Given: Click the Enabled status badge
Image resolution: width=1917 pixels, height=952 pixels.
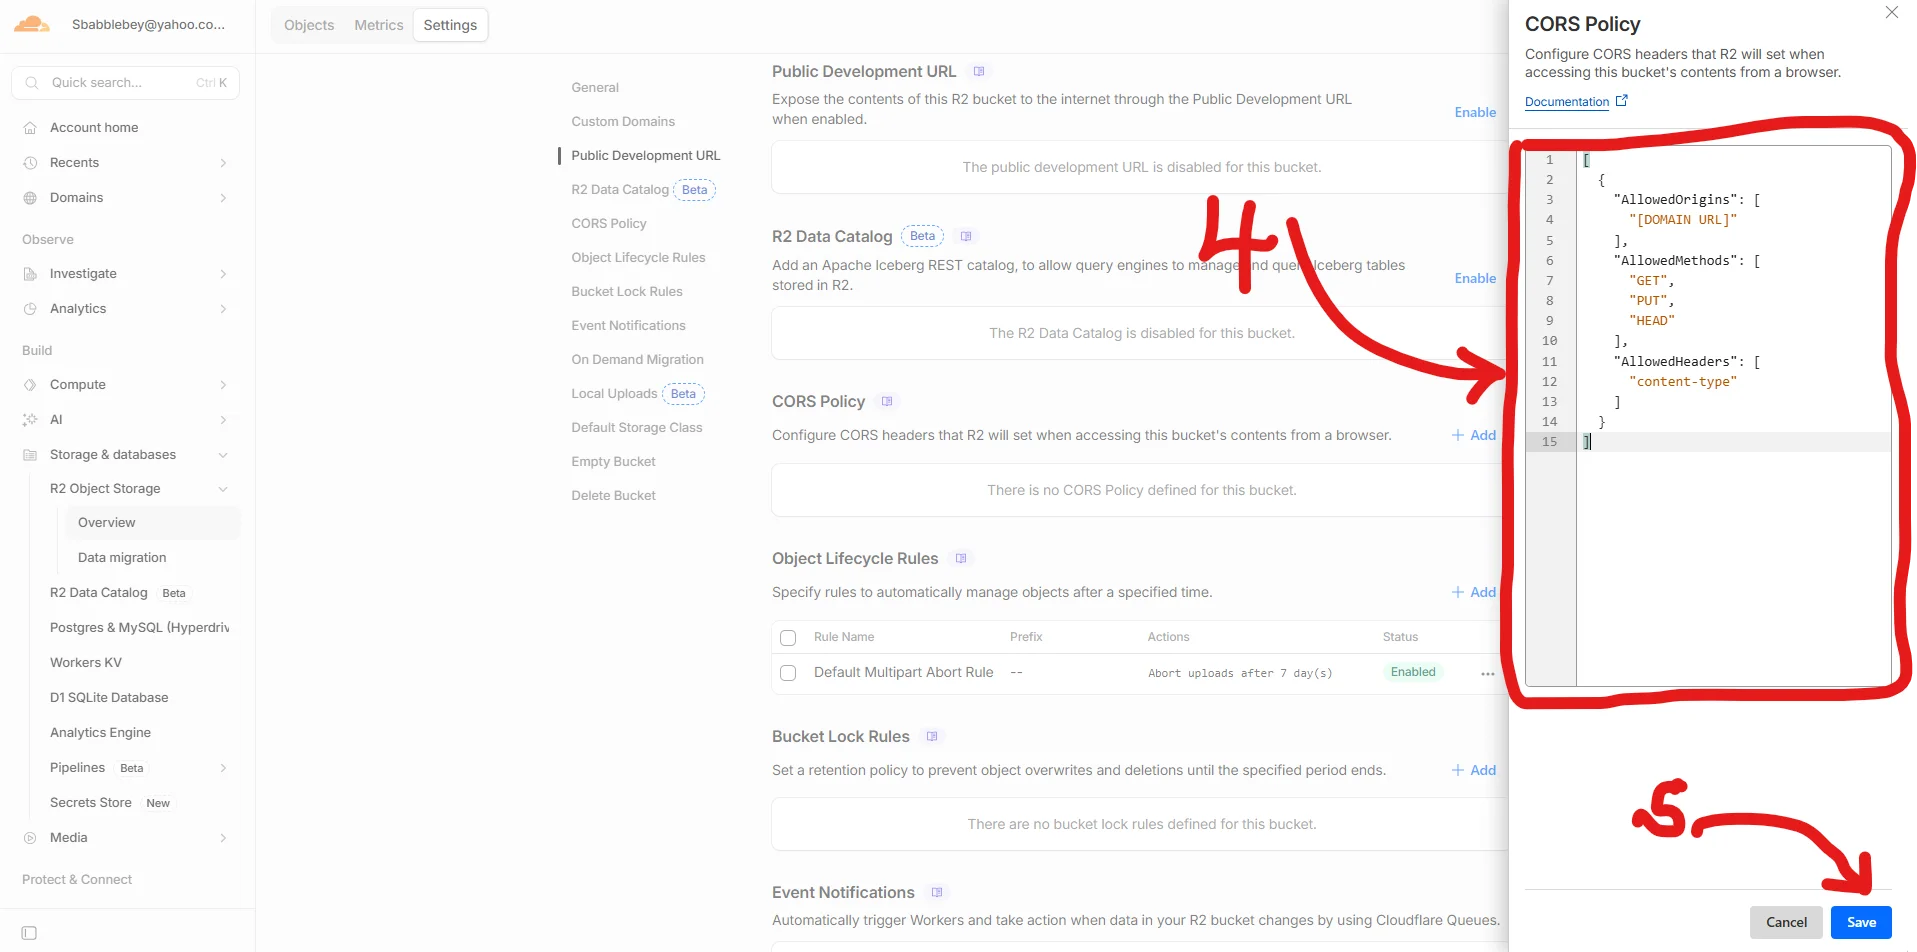Looking at the screenshot, I should [1413, 672].
